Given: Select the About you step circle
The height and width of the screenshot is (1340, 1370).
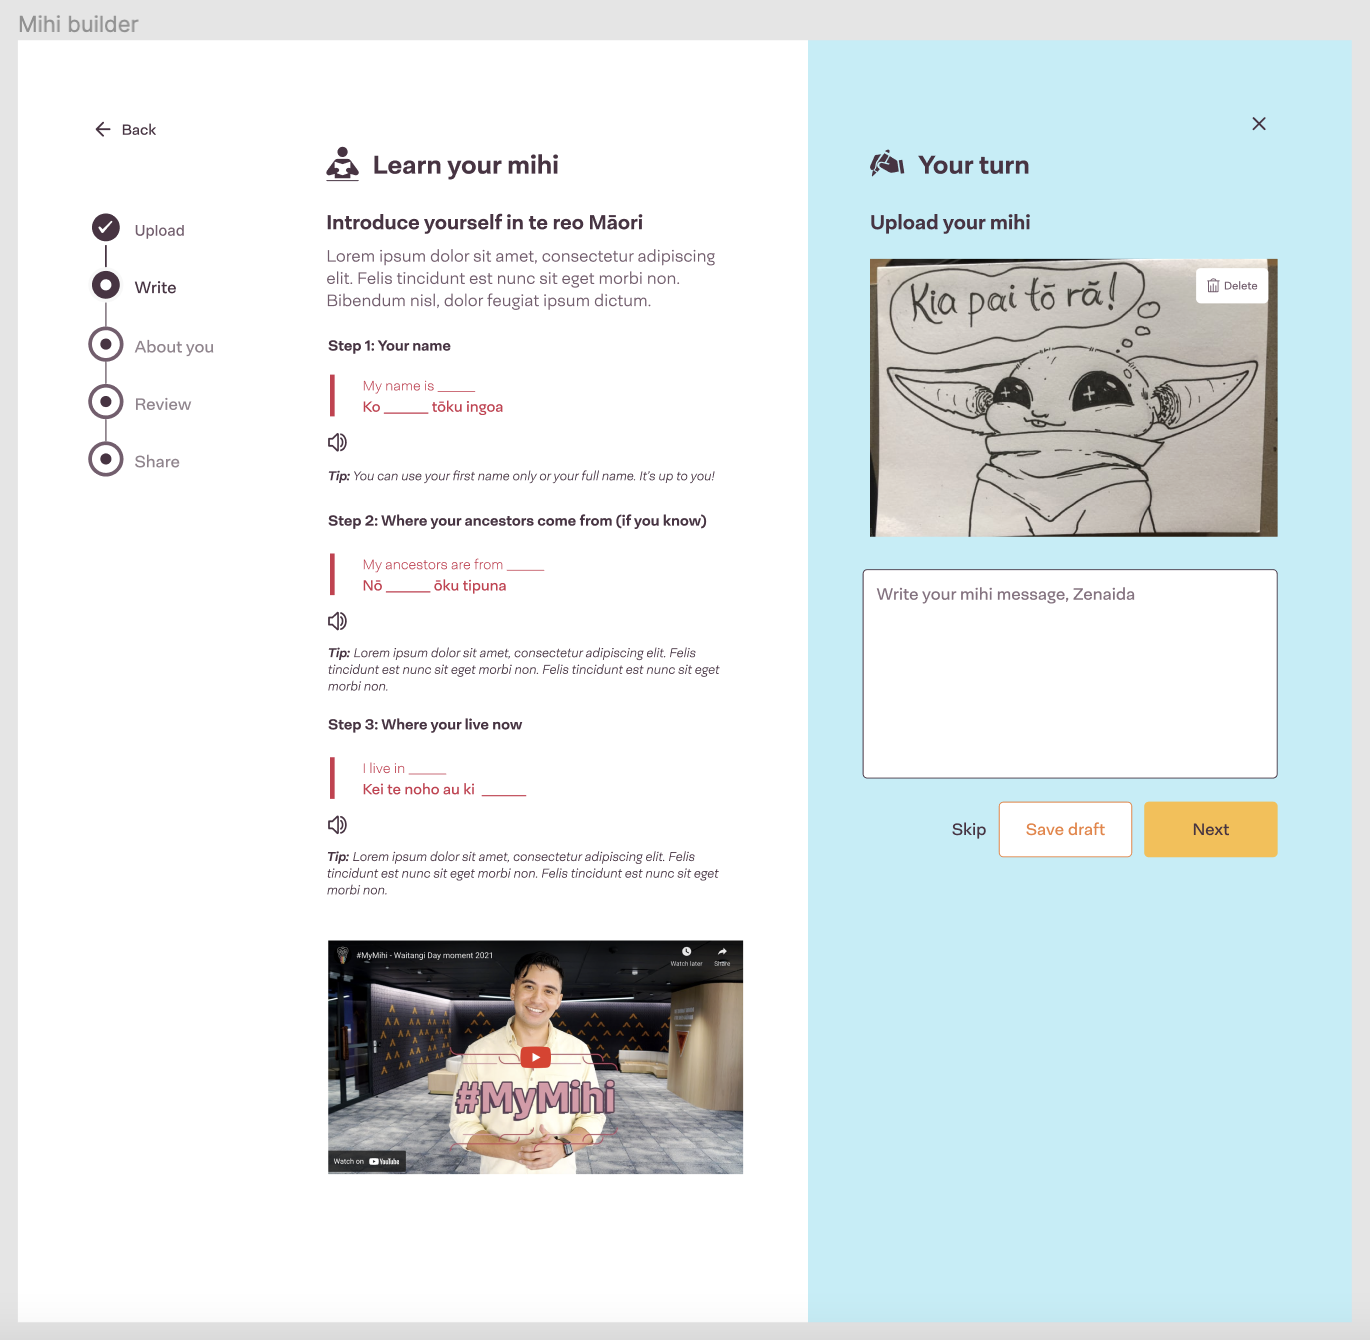Looking at the screenshot, I should coord(106,344).
